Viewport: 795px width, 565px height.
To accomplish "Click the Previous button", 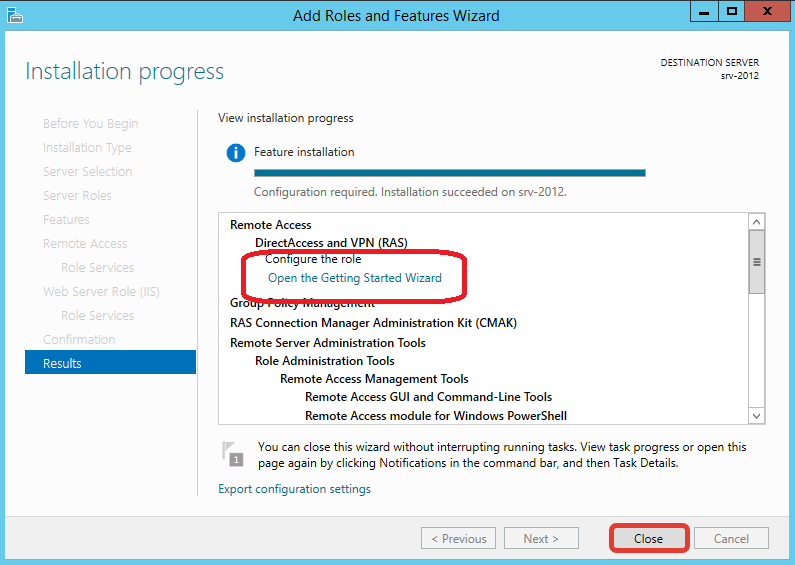I will [458, 539].
